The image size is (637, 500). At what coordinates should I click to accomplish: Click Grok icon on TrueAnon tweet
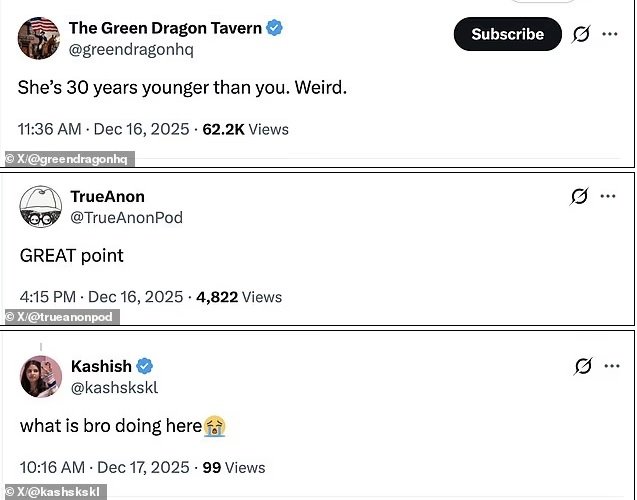click(579, 196)
